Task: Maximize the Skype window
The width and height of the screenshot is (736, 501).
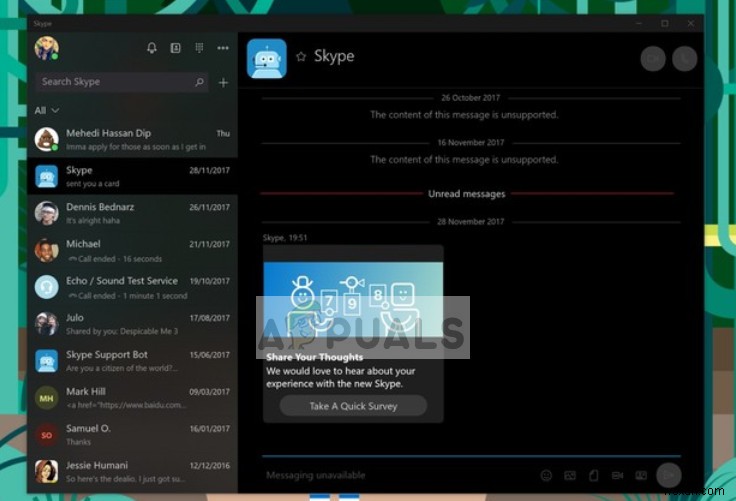Action: click(665, 23)
